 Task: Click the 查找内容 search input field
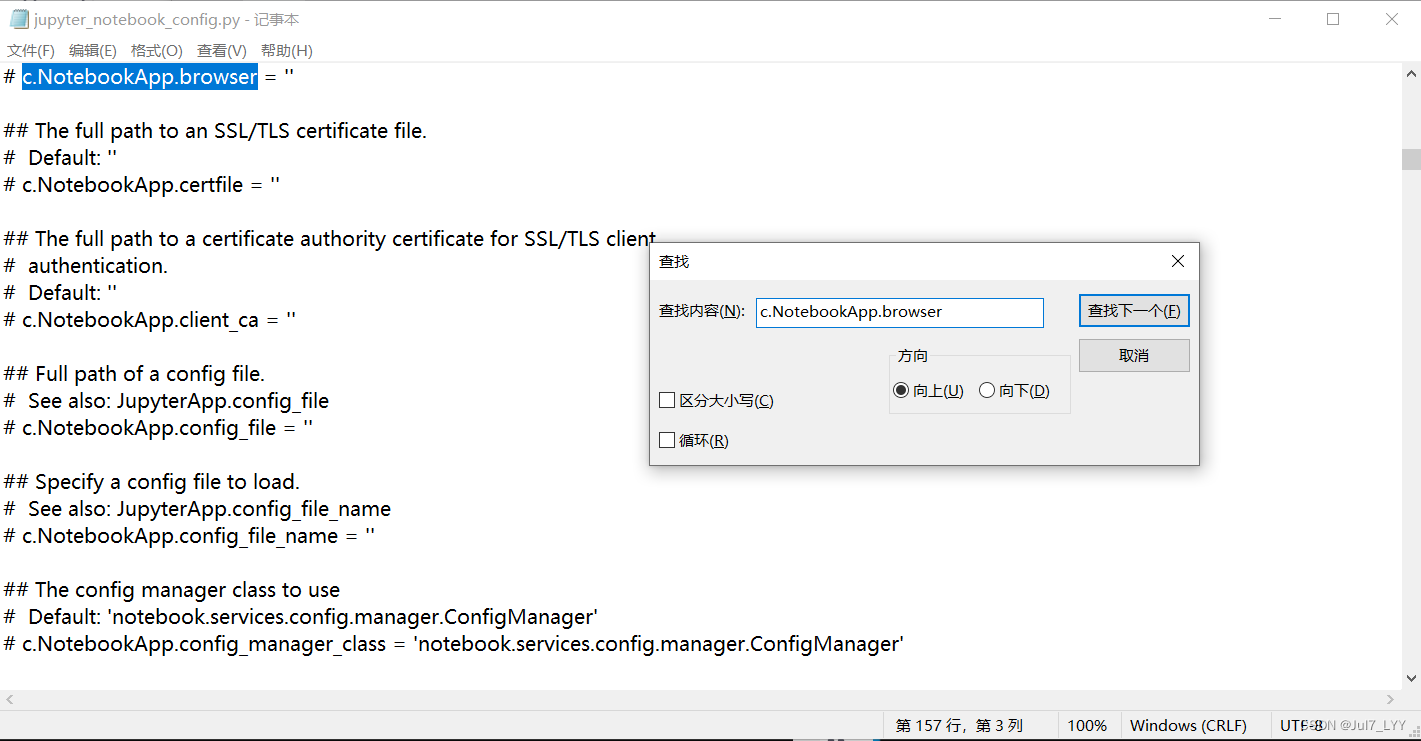pos(899,312)
